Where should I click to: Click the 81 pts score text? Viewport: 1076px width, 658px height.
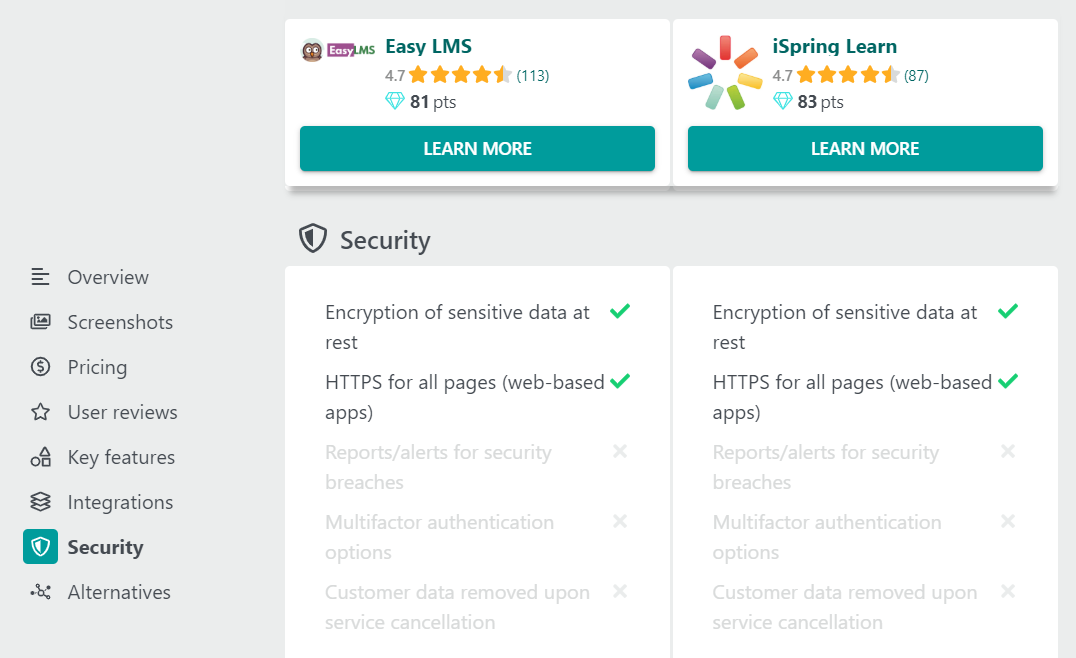point(433,102)
